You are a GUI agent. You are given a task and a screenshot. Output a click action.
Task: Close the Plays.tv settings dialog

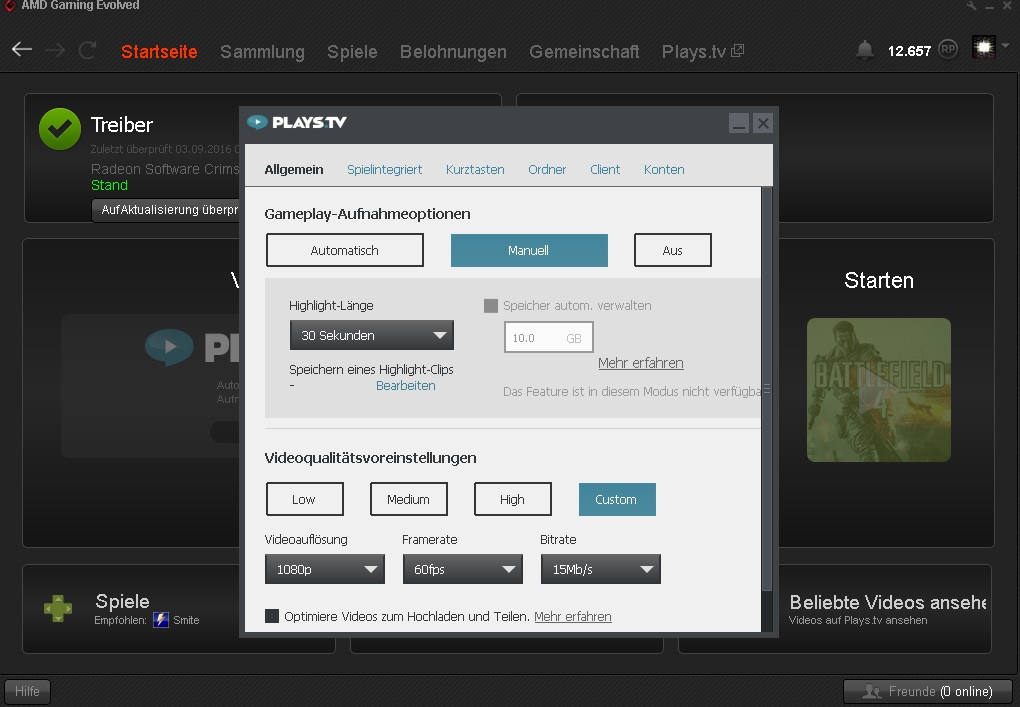[762, 123]
